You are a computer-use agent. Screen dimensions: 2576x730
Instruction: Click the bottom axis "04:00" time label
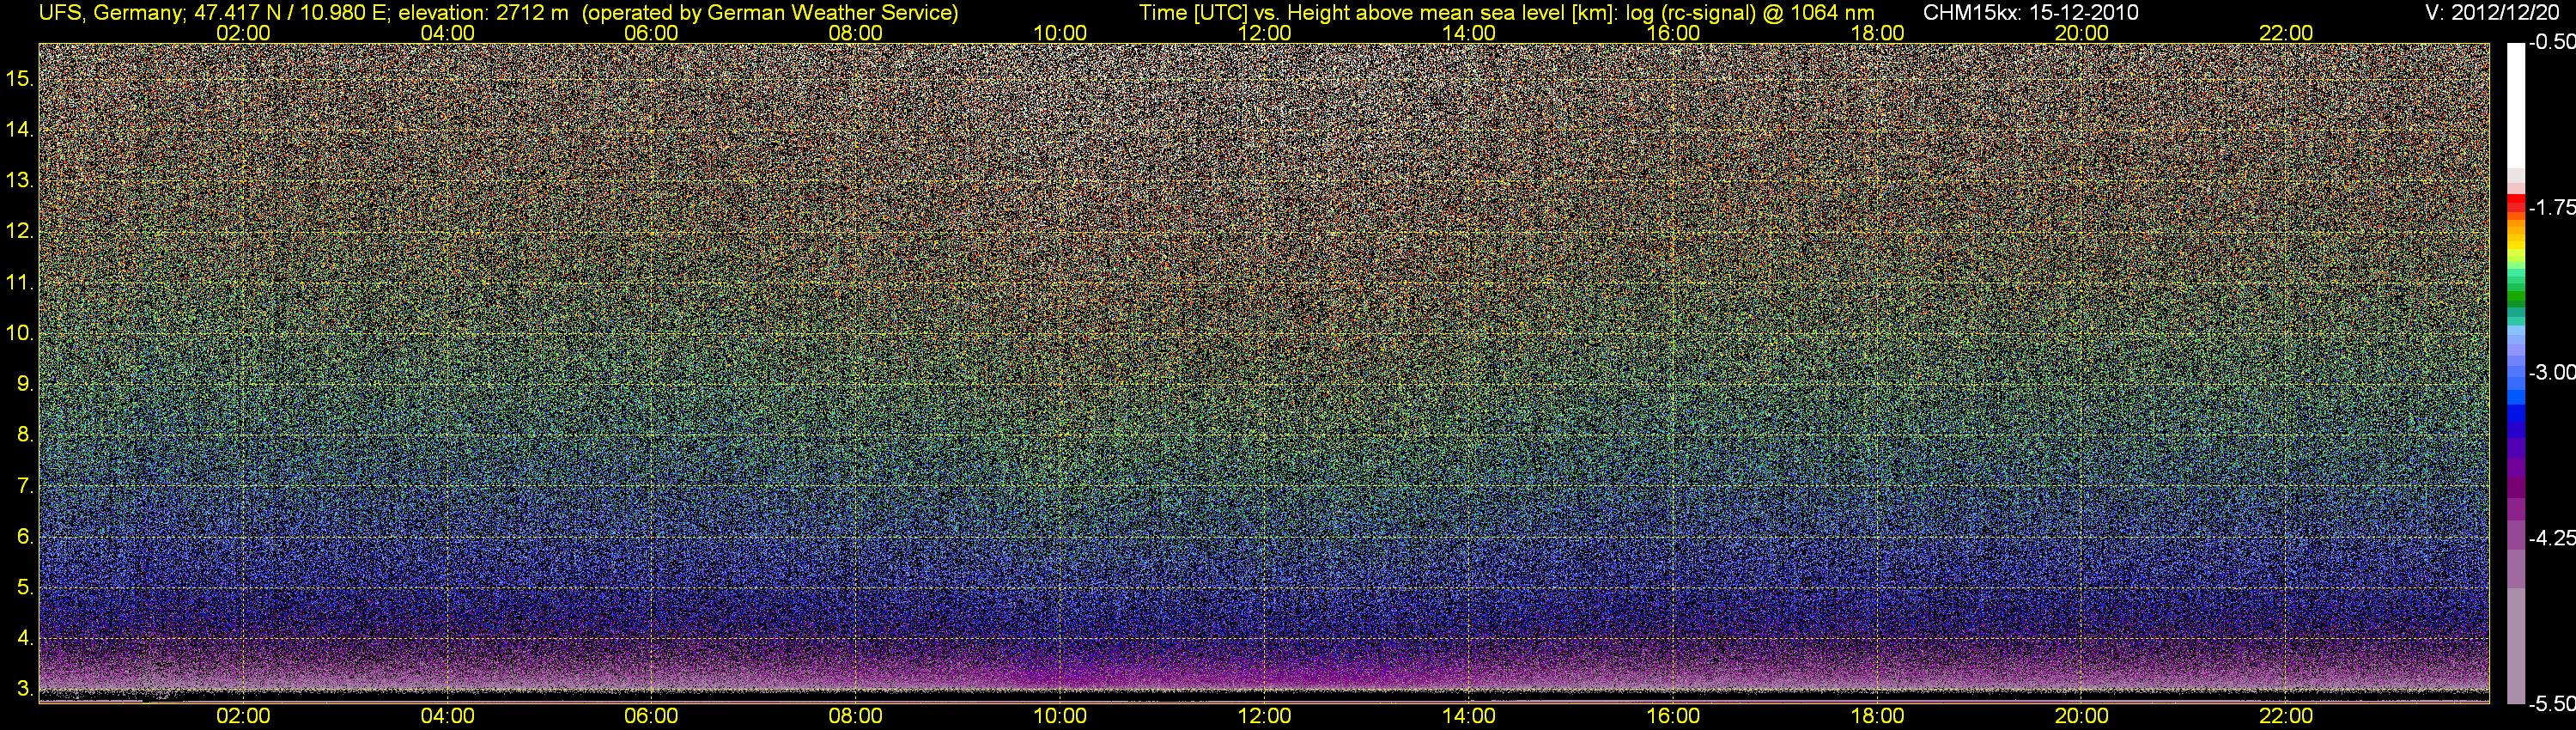point(447,716)
